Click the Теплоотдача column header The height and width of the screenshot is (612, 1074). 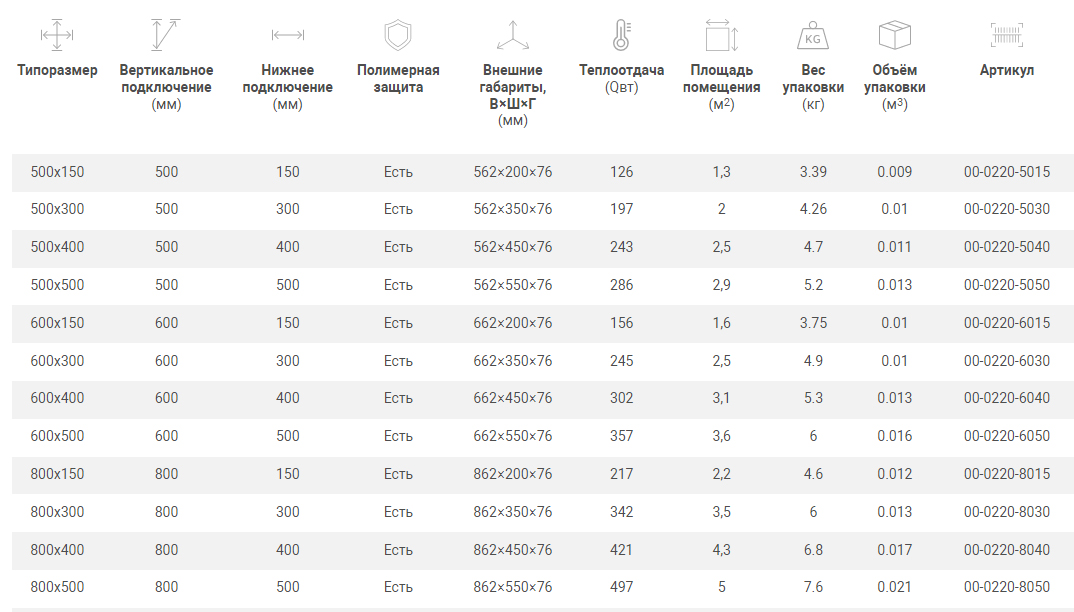coord(621,70)
